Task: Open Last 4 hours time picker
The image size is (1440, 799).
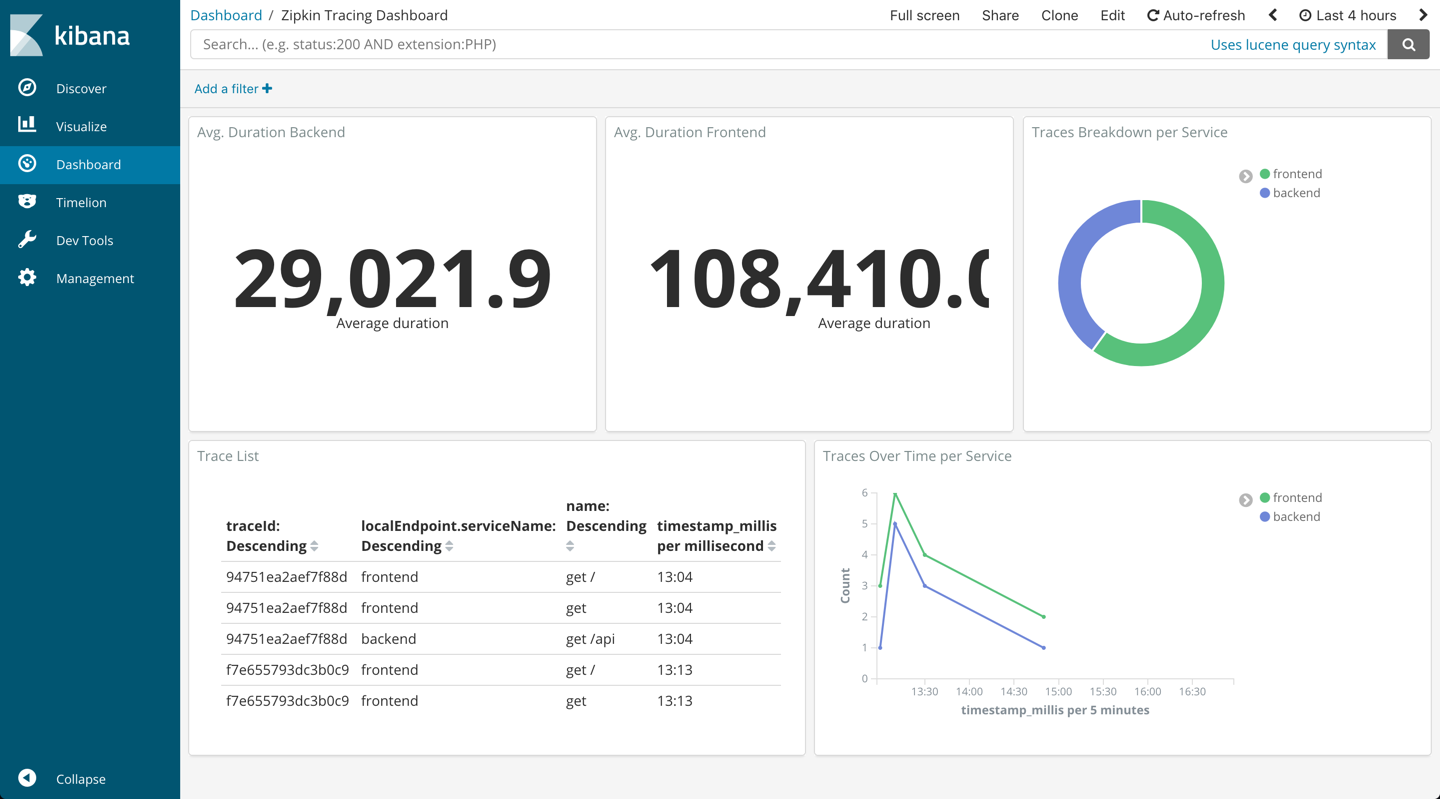Action: pyautogui.click(x=1347, y=15)
